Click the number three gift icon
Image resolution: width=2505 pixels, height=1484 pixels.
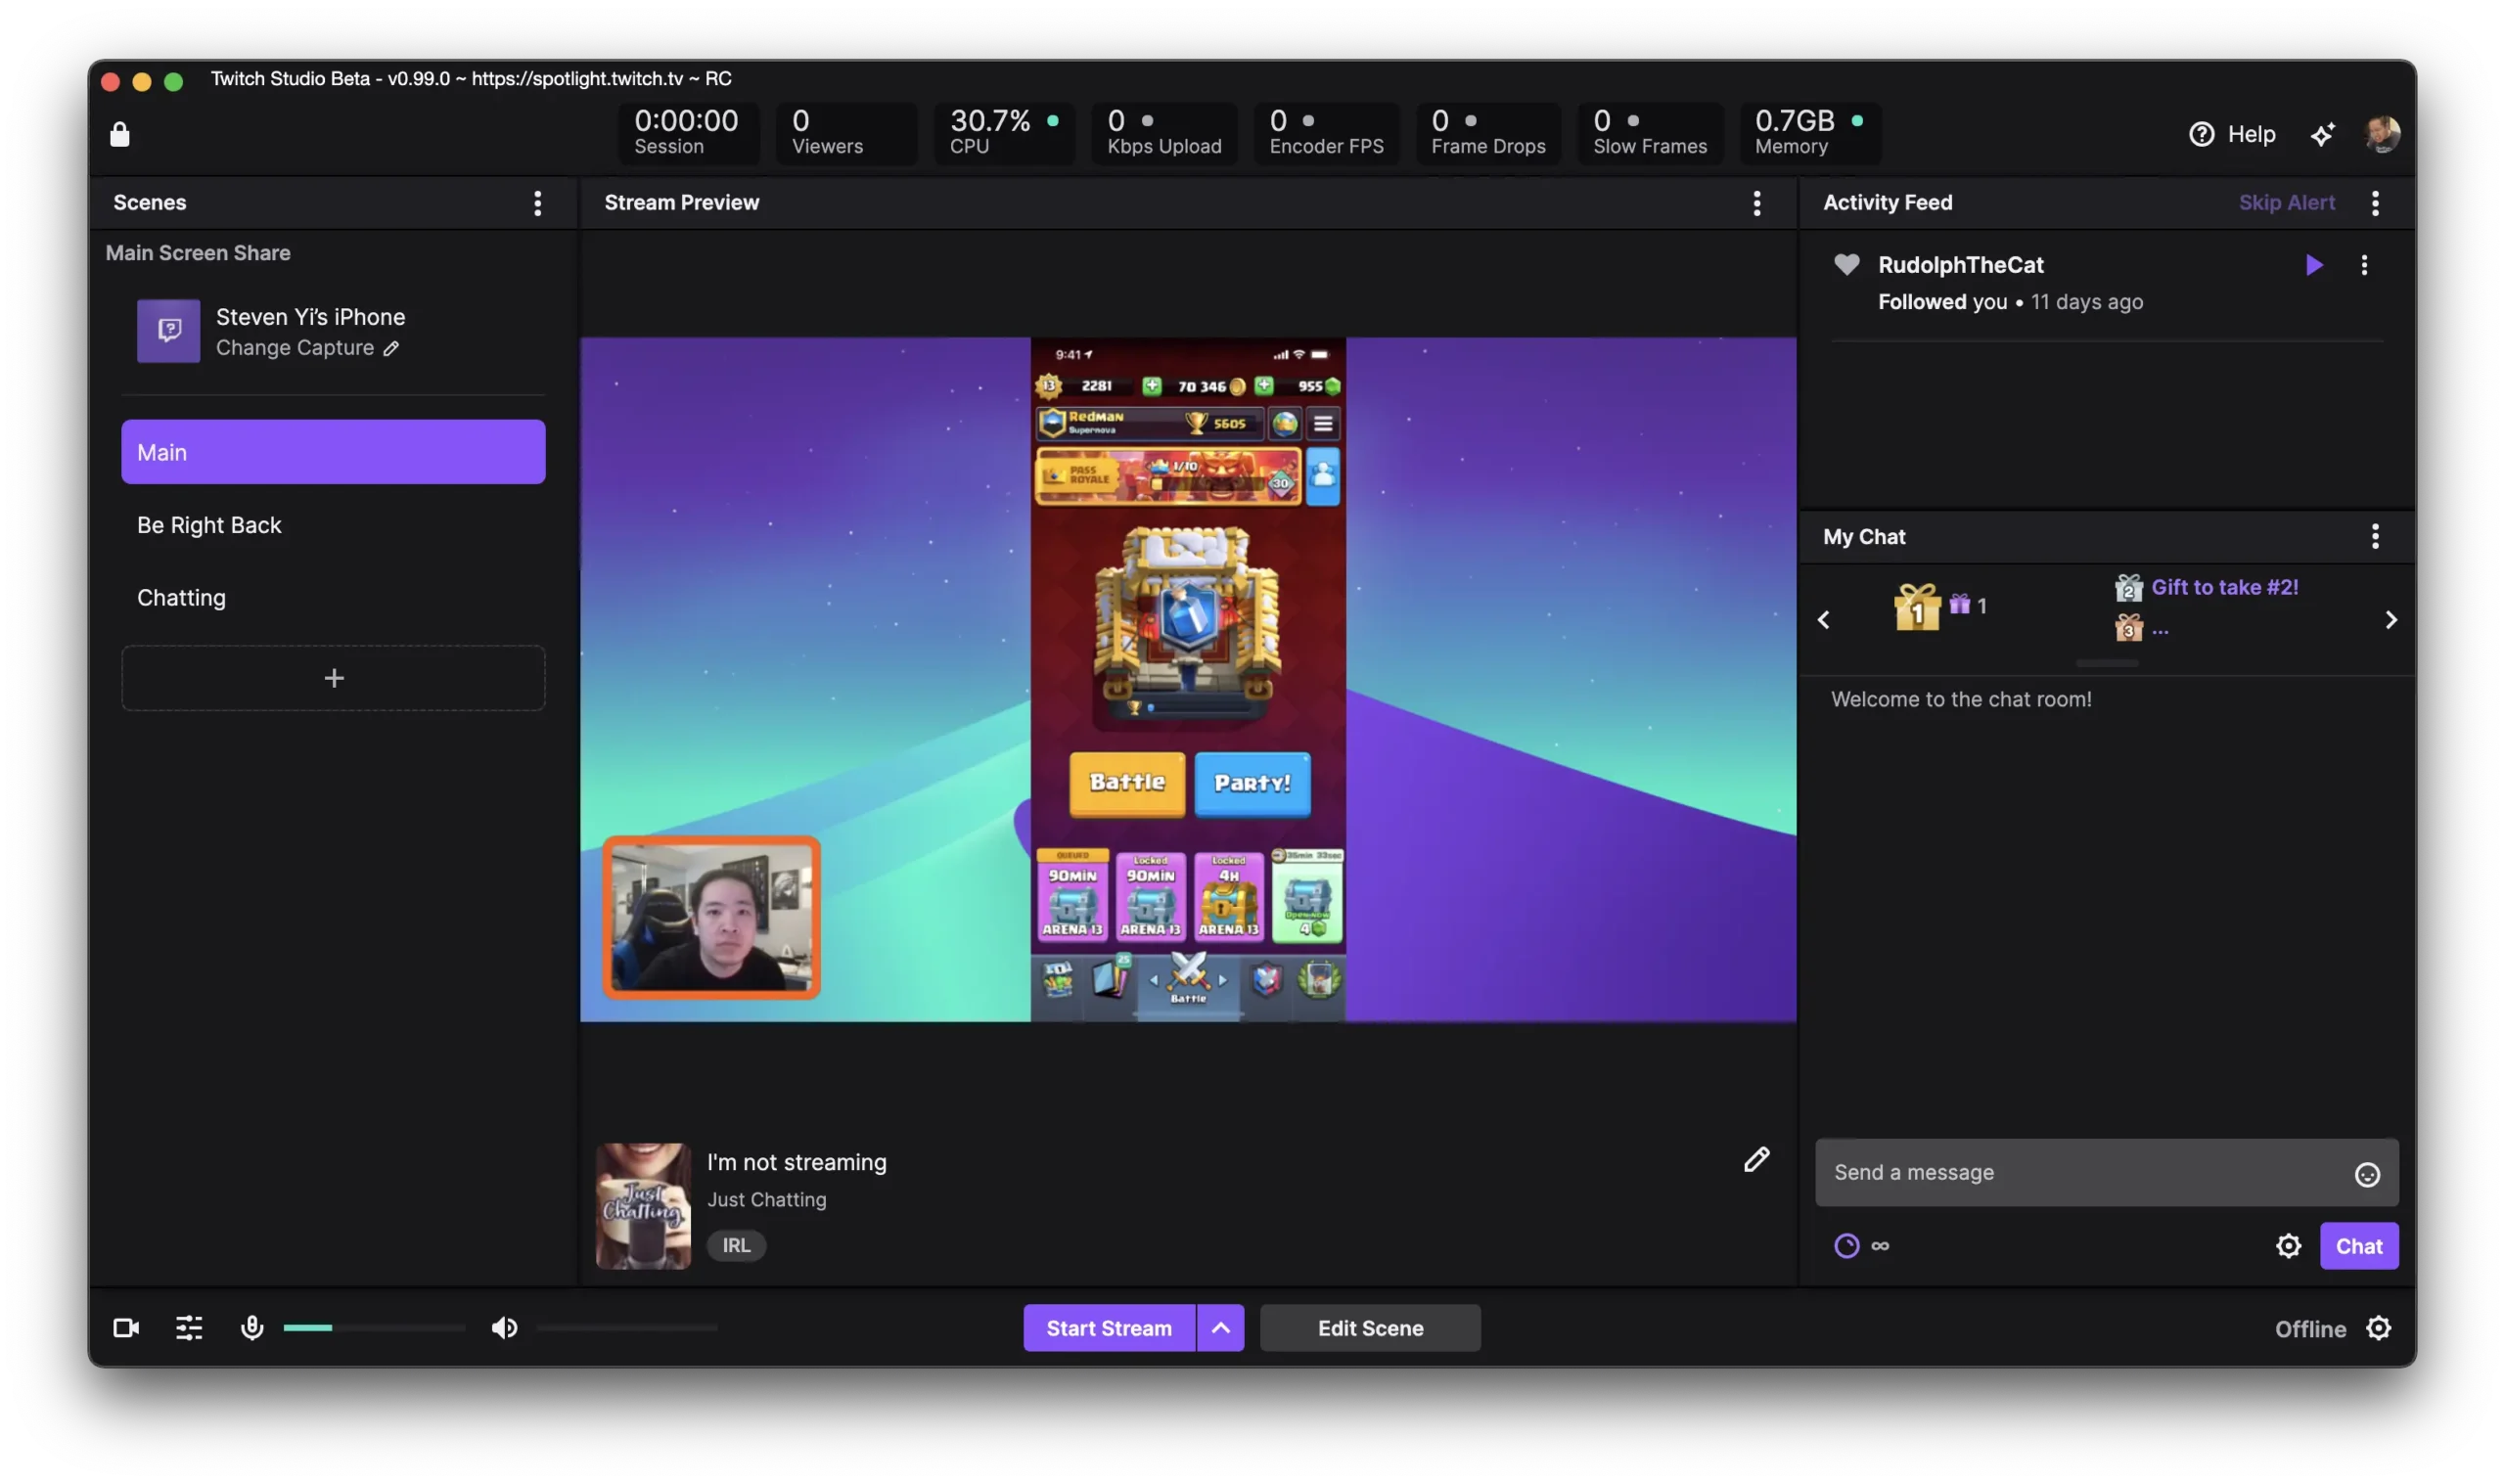(x=2128, y=628)
